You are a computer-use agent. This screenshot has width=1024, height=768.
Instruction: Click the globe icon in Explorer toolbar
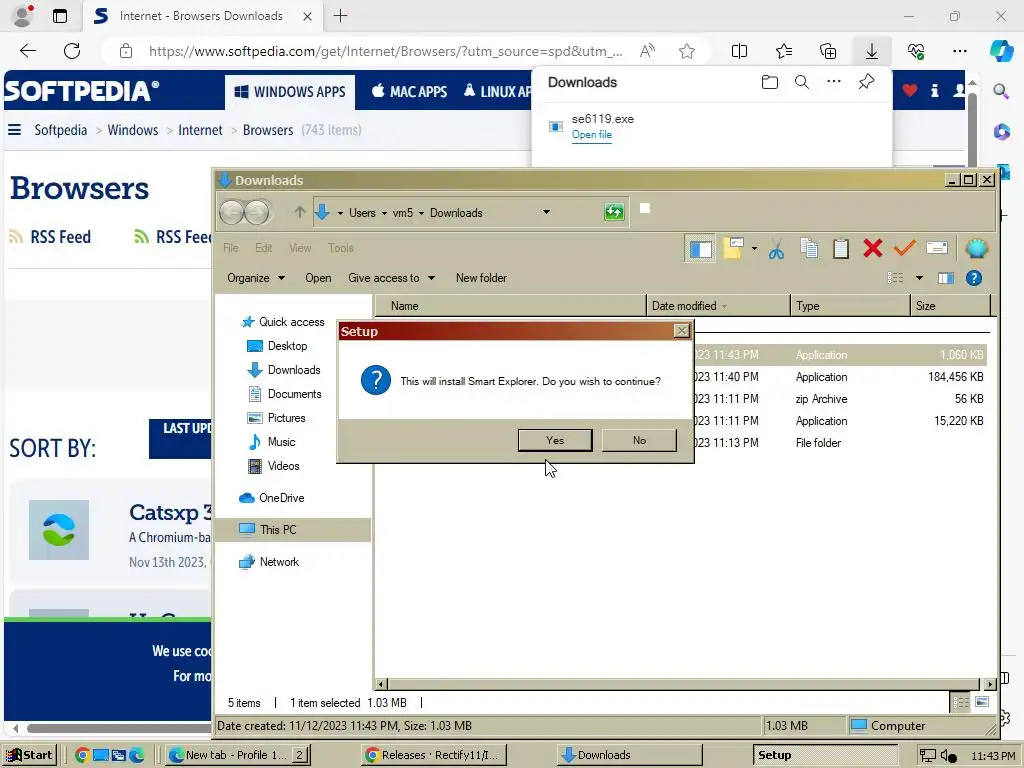click(976, 248)
